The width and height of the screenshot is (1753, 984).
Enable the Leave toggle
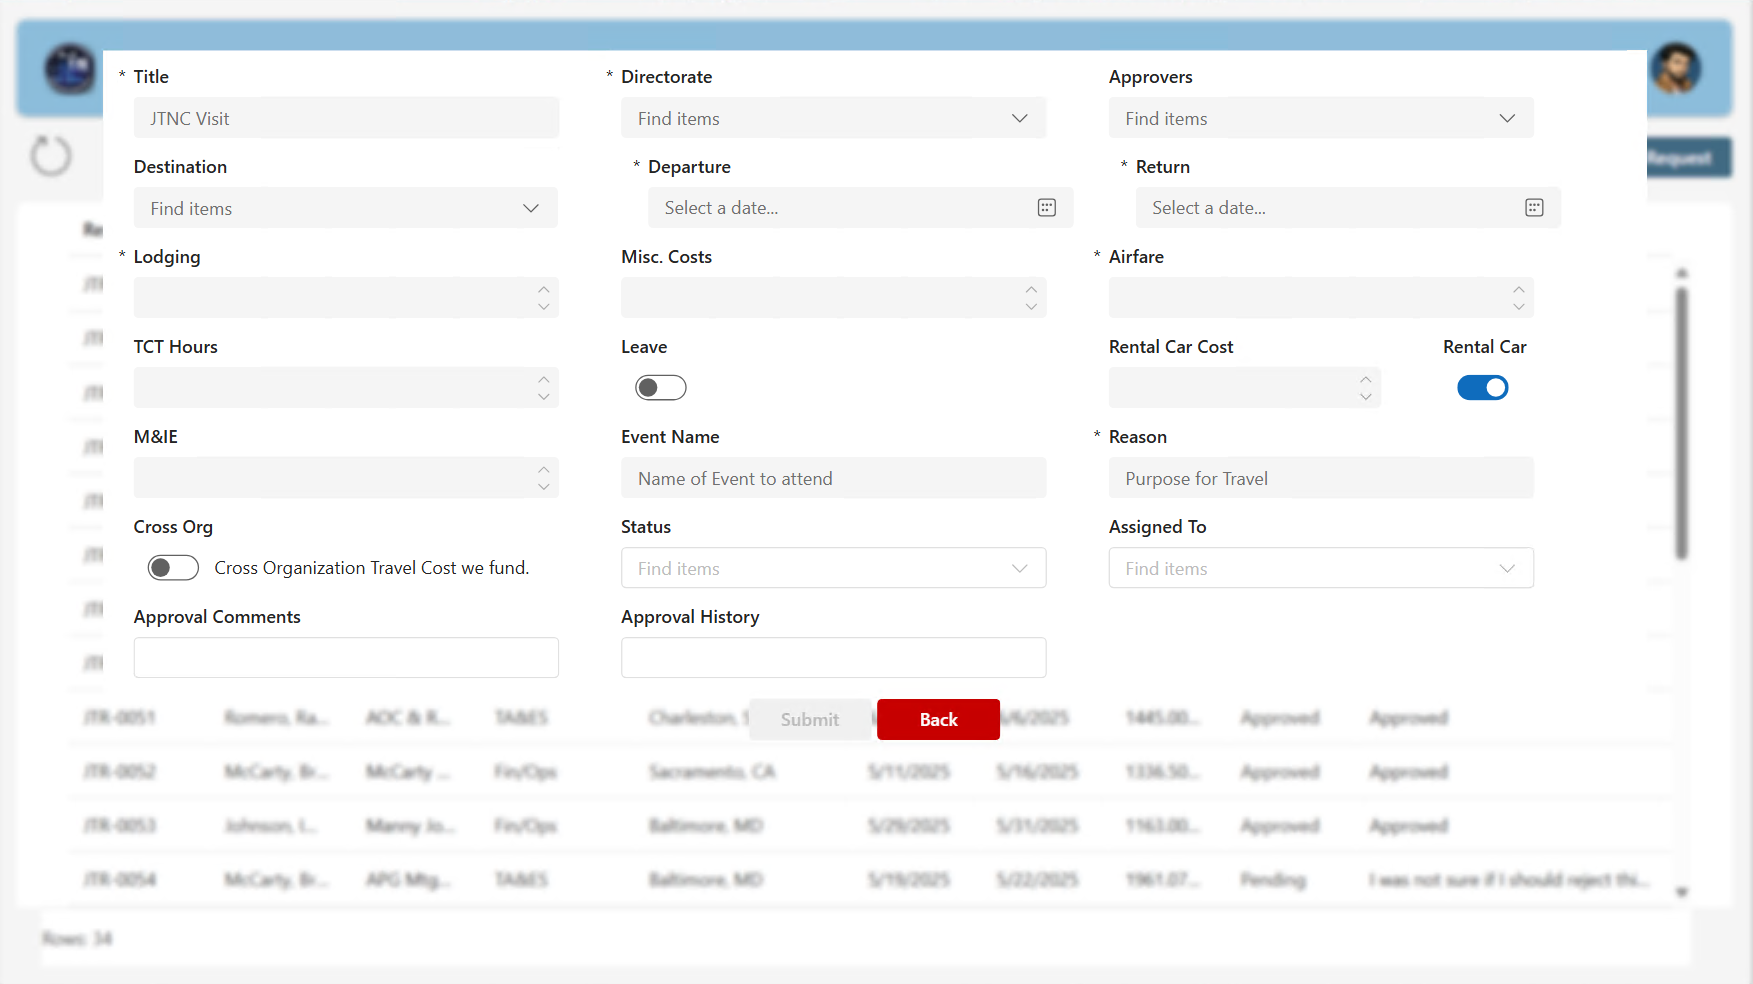[660, 387]
